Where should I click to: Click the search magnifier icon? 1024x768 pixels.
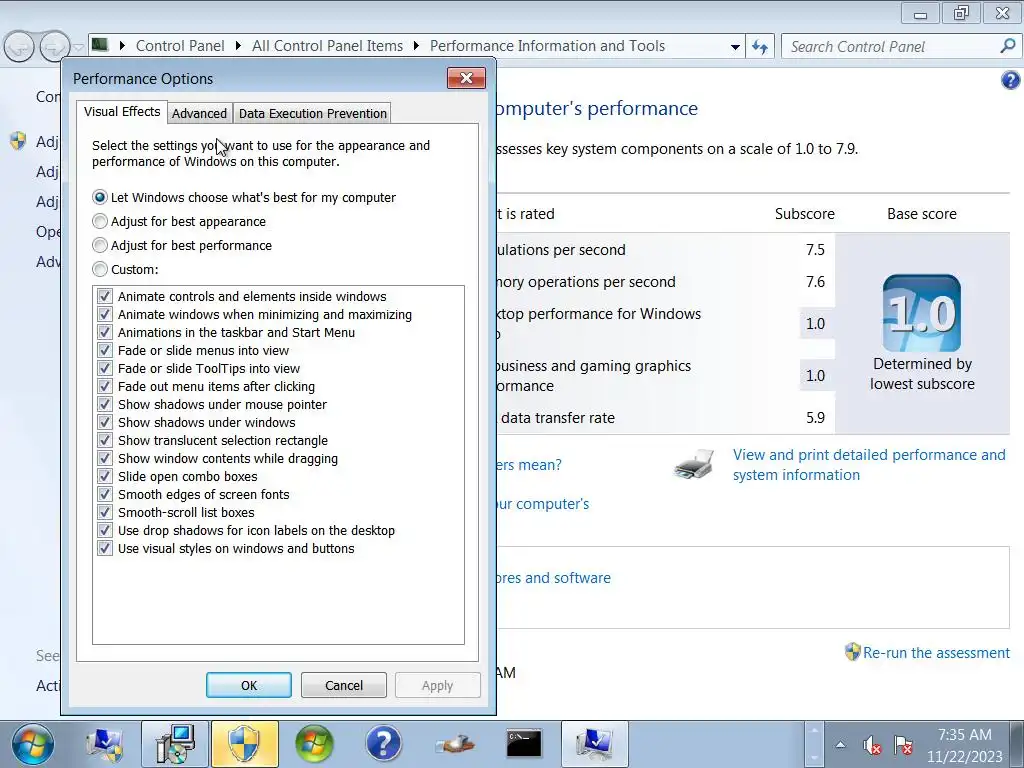coord(1008,46)
